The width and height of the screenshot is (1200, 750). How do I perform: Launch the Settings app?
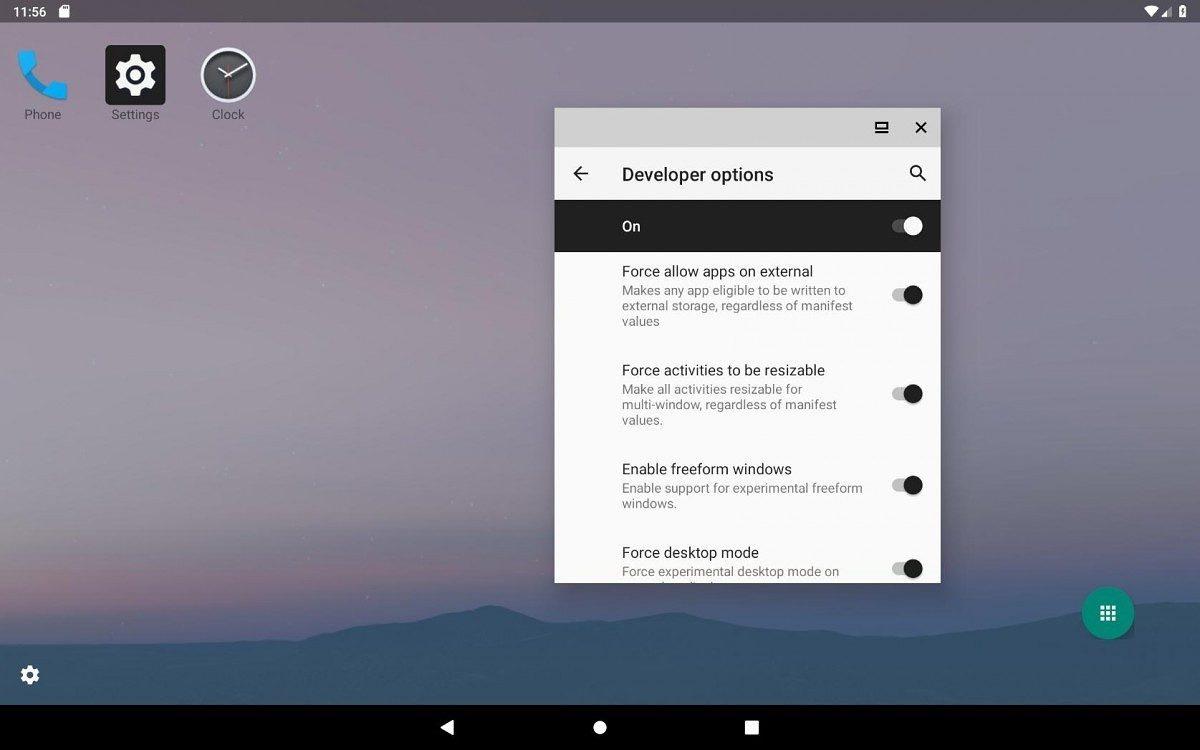click(x=135, y=74)
